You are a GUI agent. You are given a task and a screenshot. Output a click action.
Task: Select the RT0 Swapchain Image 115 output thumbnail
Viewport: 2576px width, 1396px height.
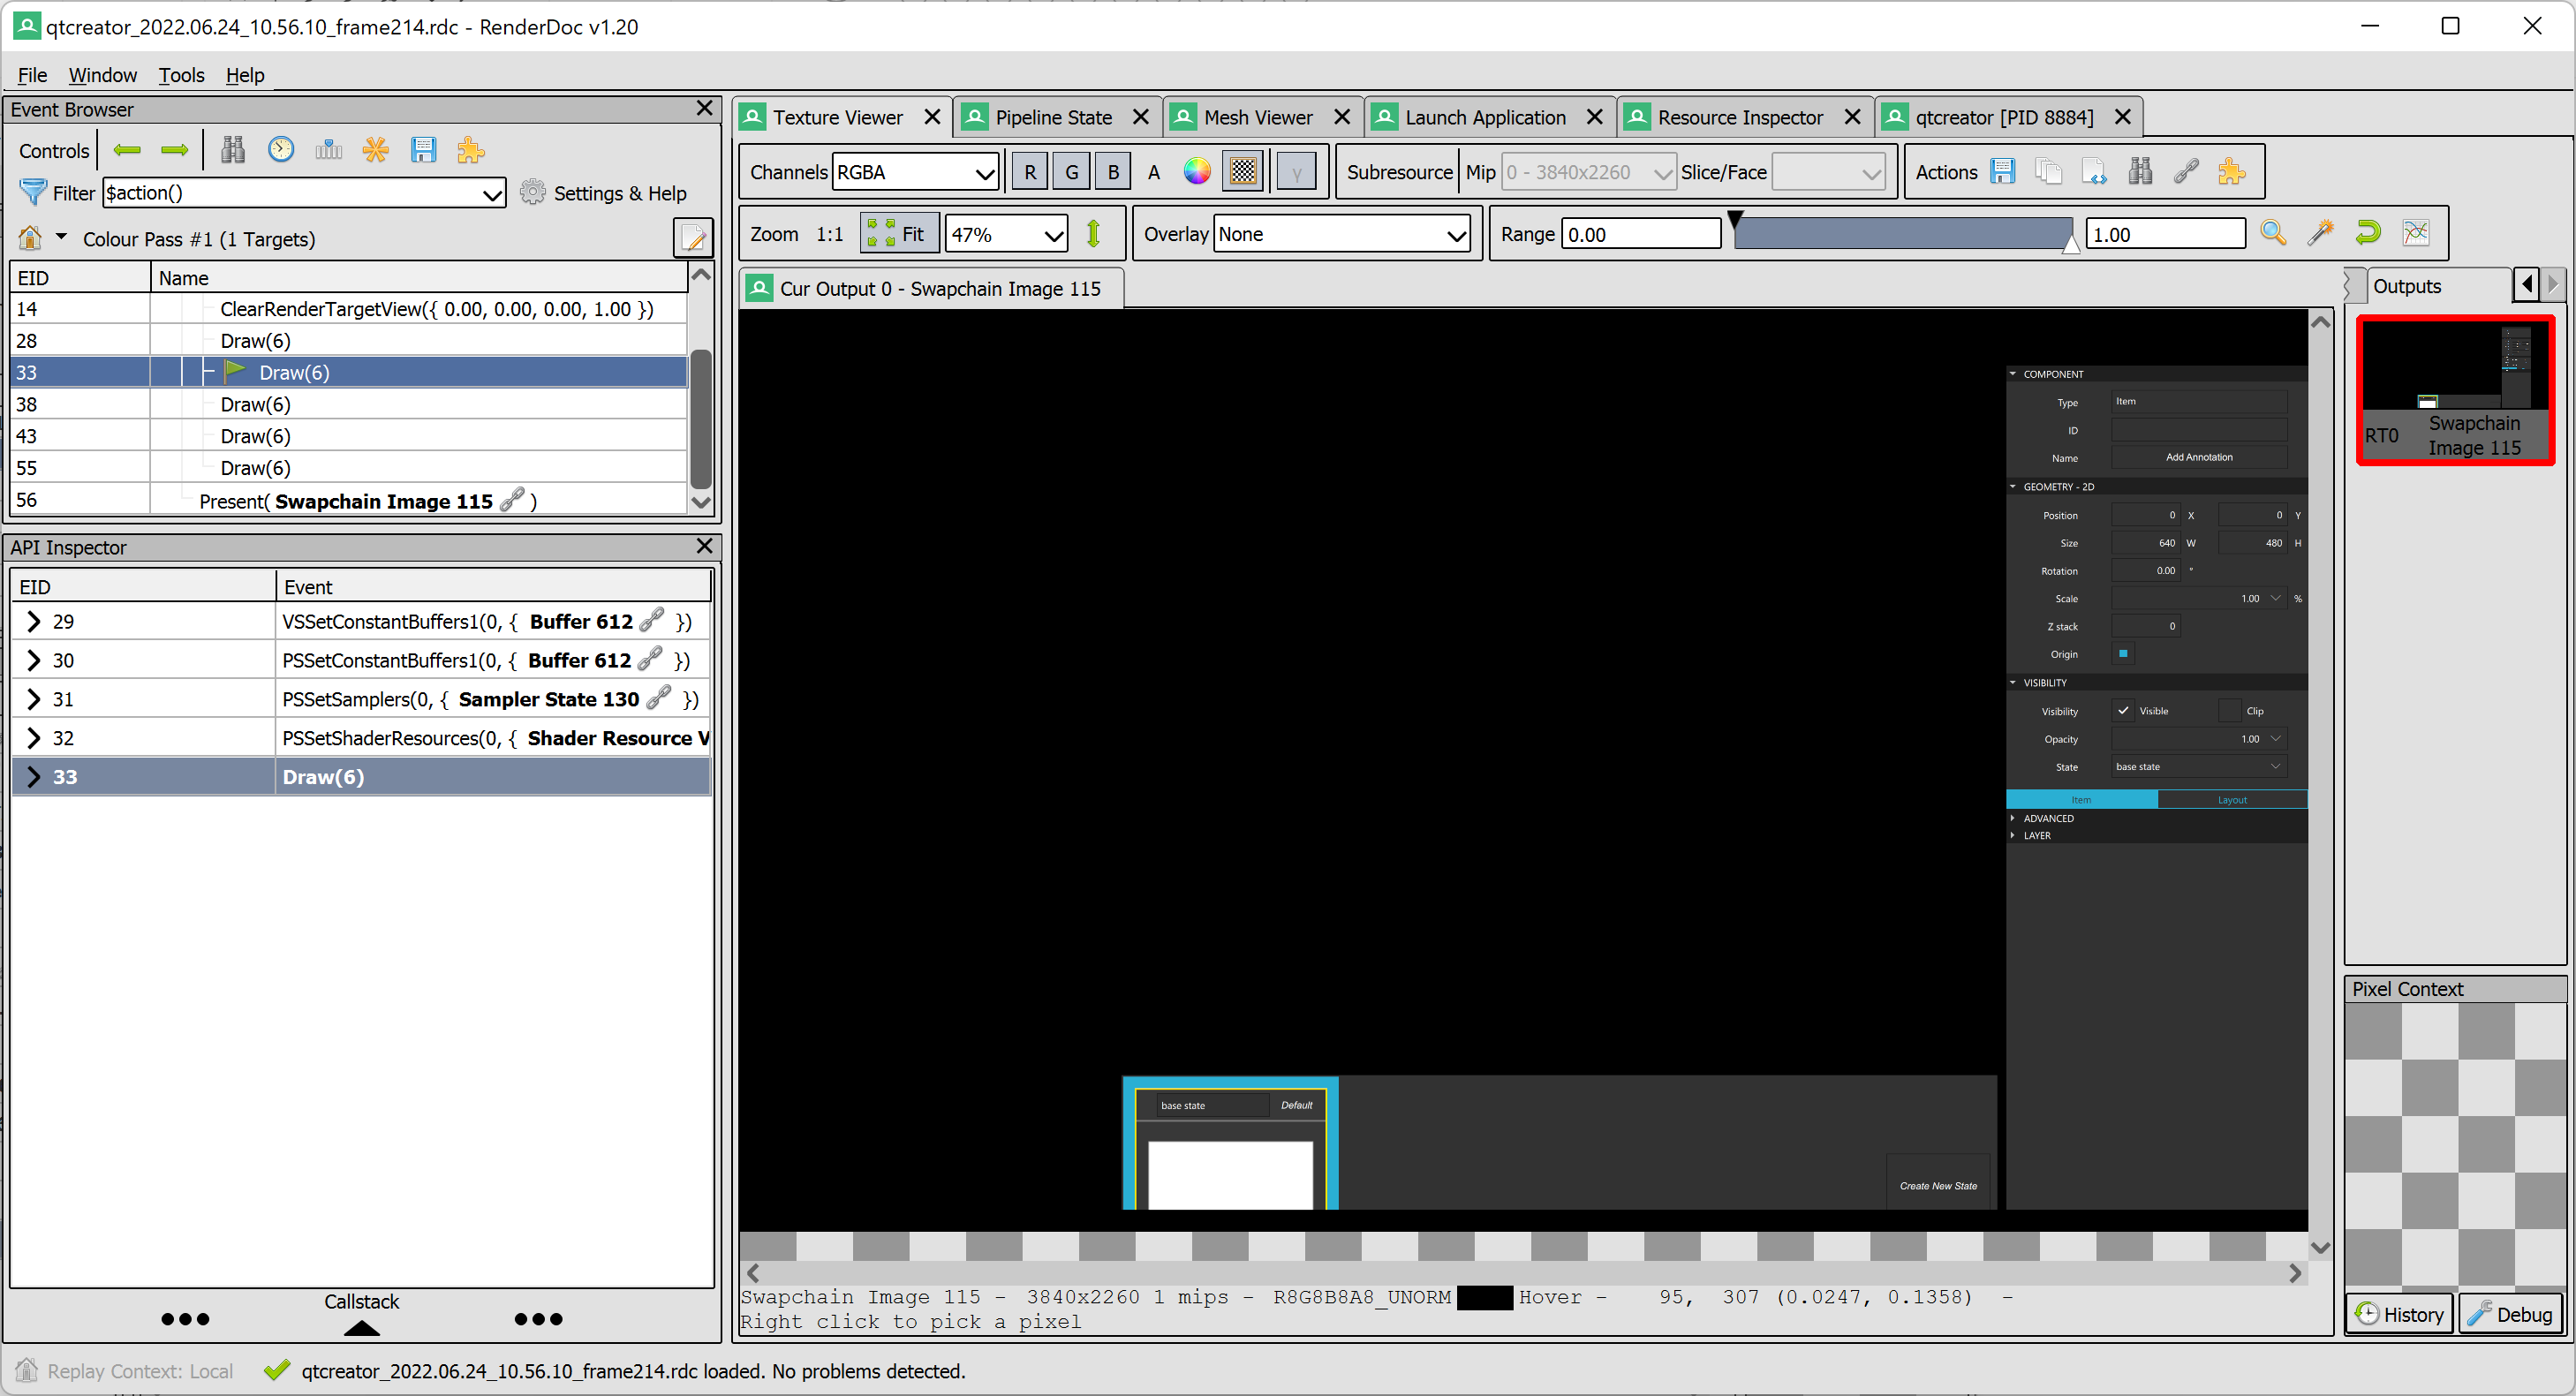2455,390
